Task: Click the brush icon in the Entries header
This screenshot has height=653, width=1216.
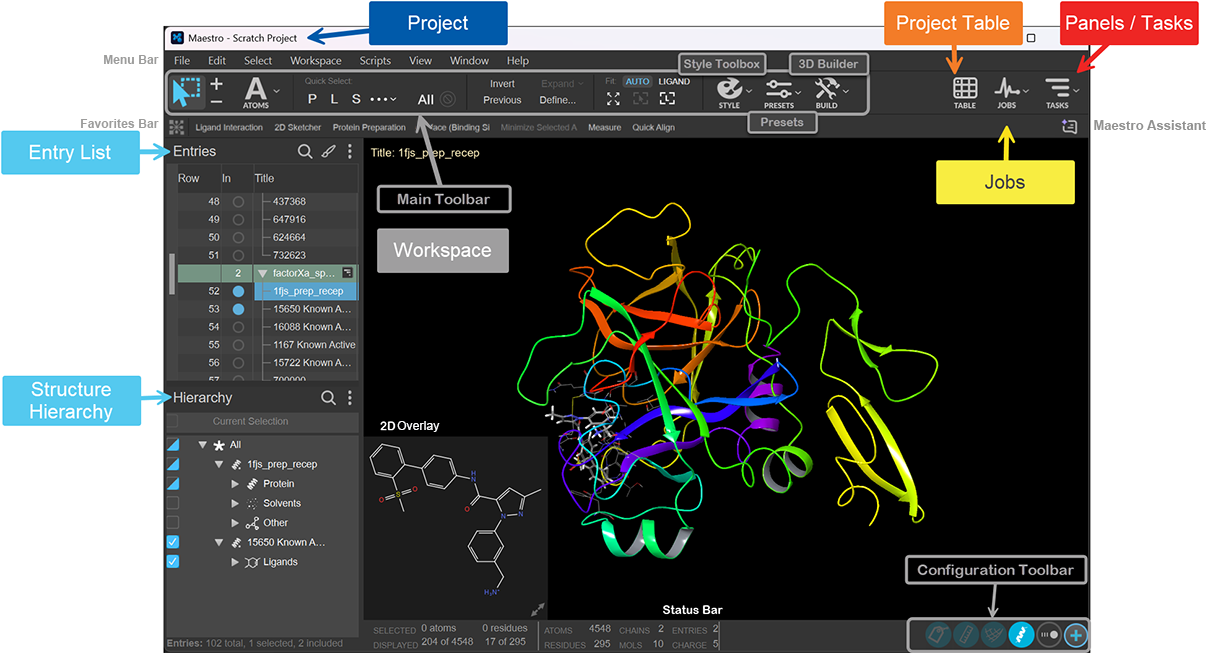Action: (x=328, y=152)
